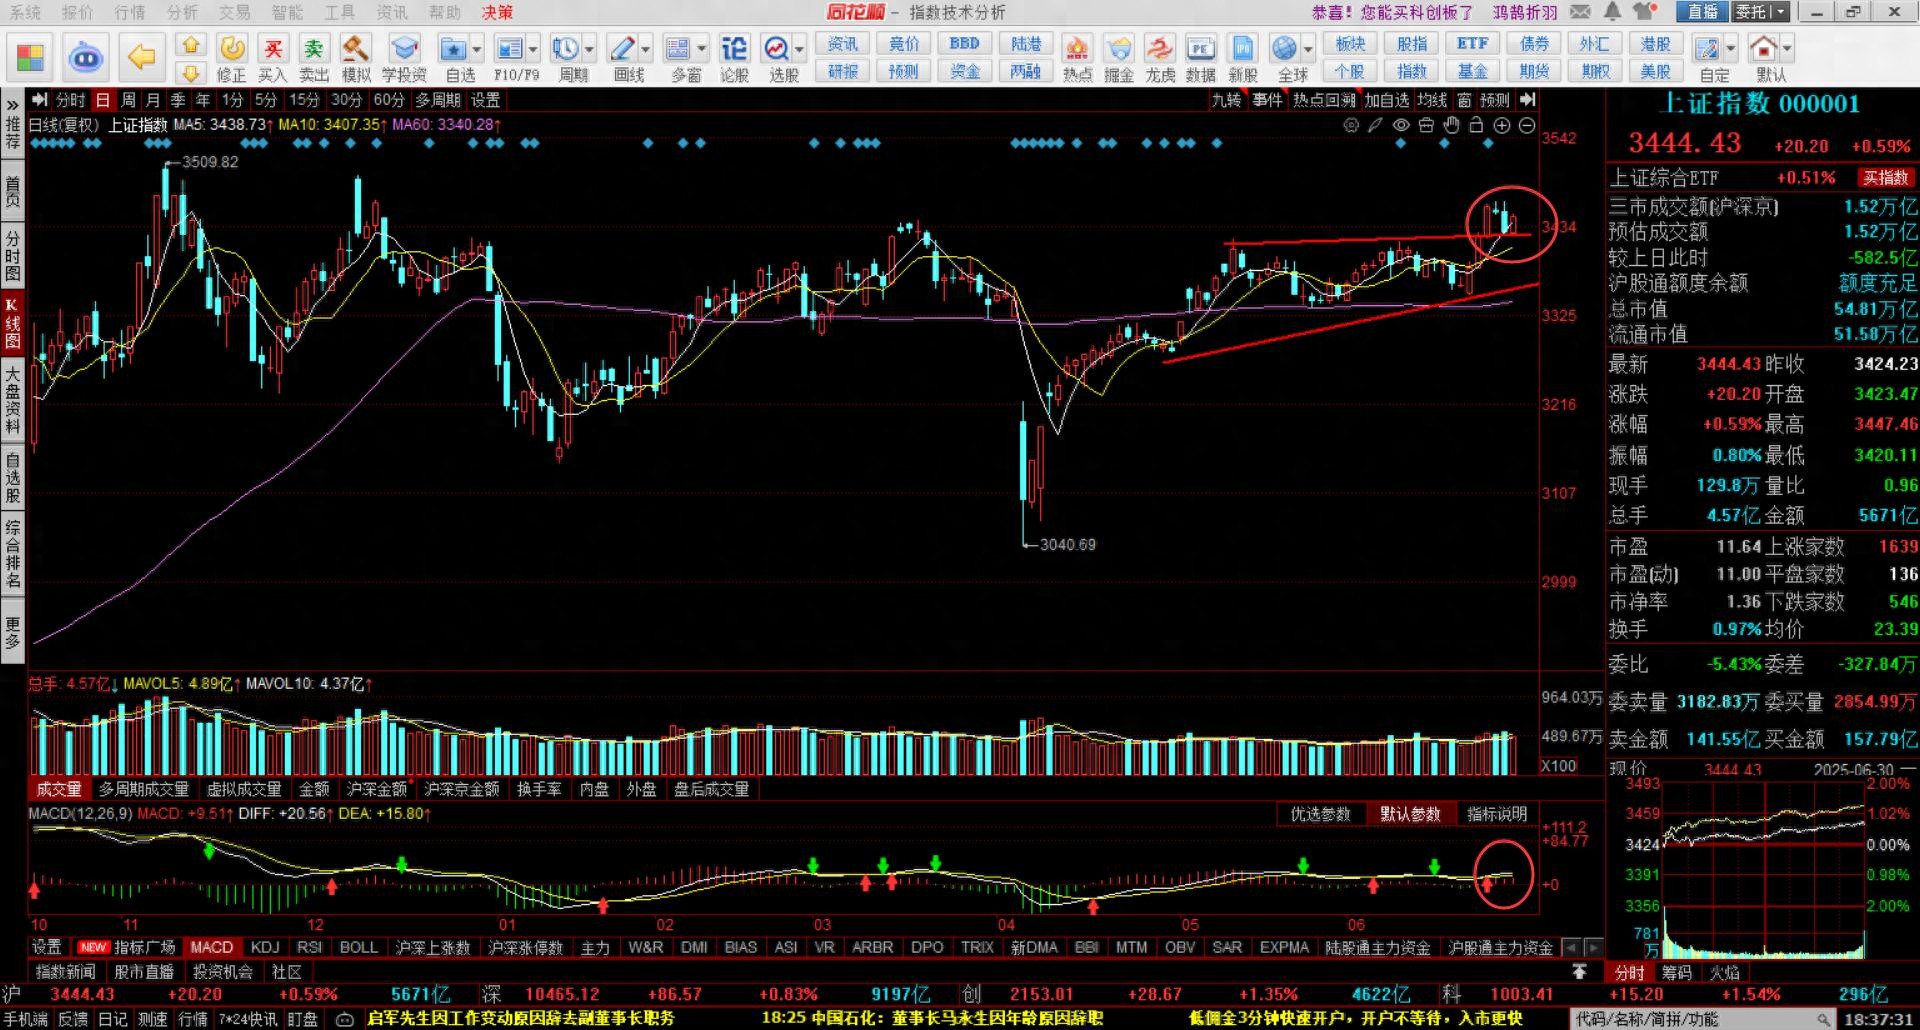1920x1030 pixels.
Task: Expand the 画线 dropdown arrow
Action: pyautogui.click(x=646, y=49)
